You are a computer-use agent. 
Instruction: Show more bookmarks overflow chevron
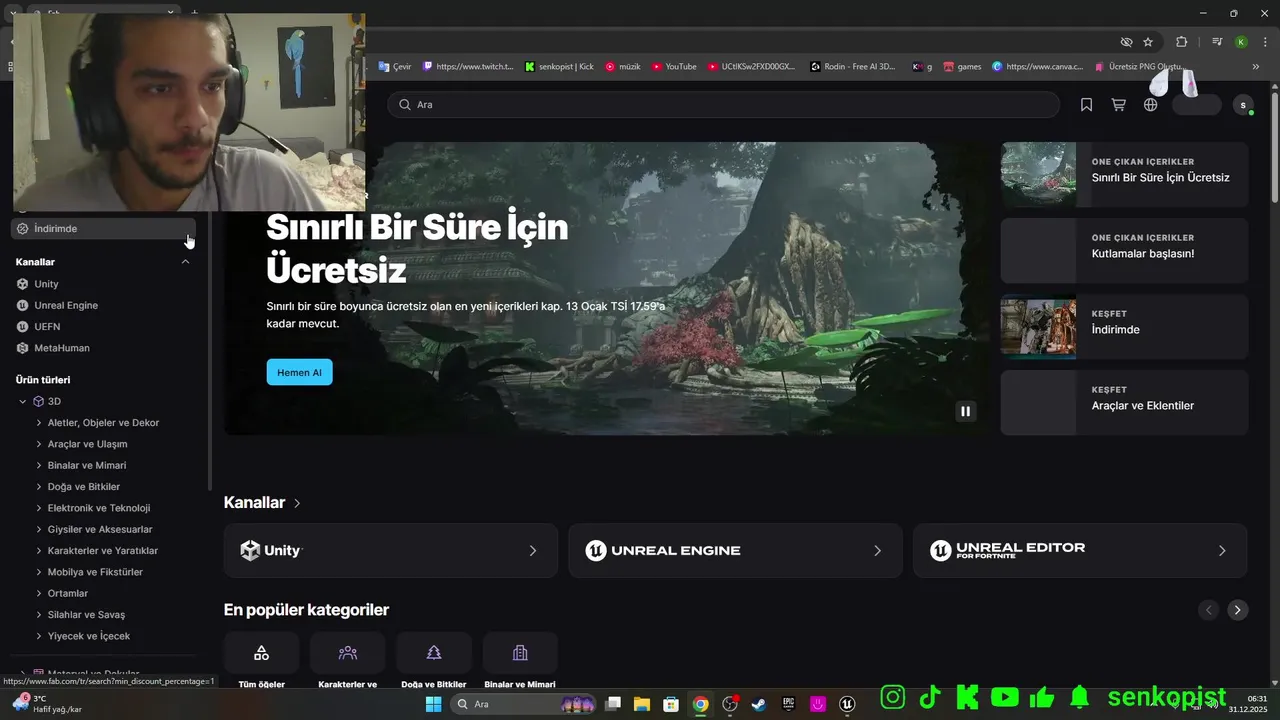pyautogui.click(x=1256, y=67)
